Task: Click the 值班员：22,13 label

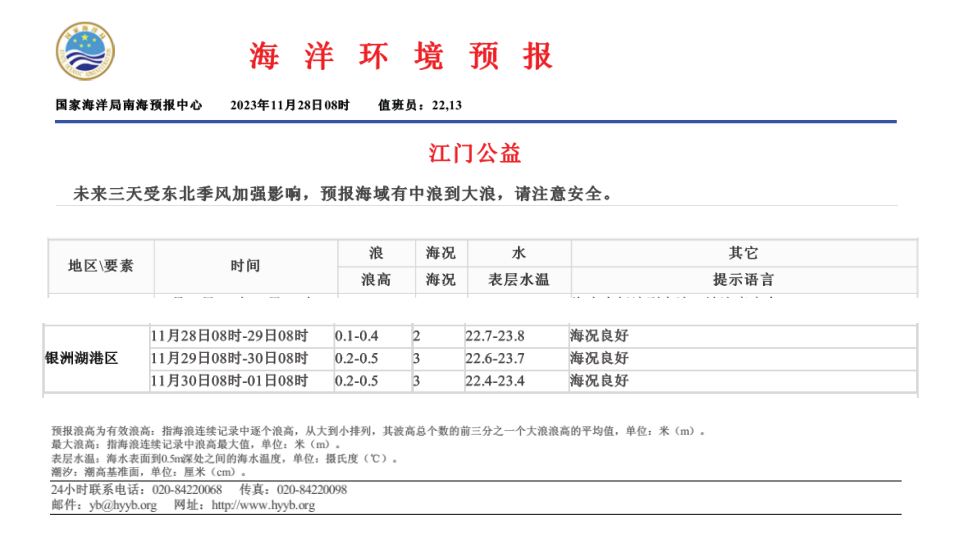Action: [420, 105]
